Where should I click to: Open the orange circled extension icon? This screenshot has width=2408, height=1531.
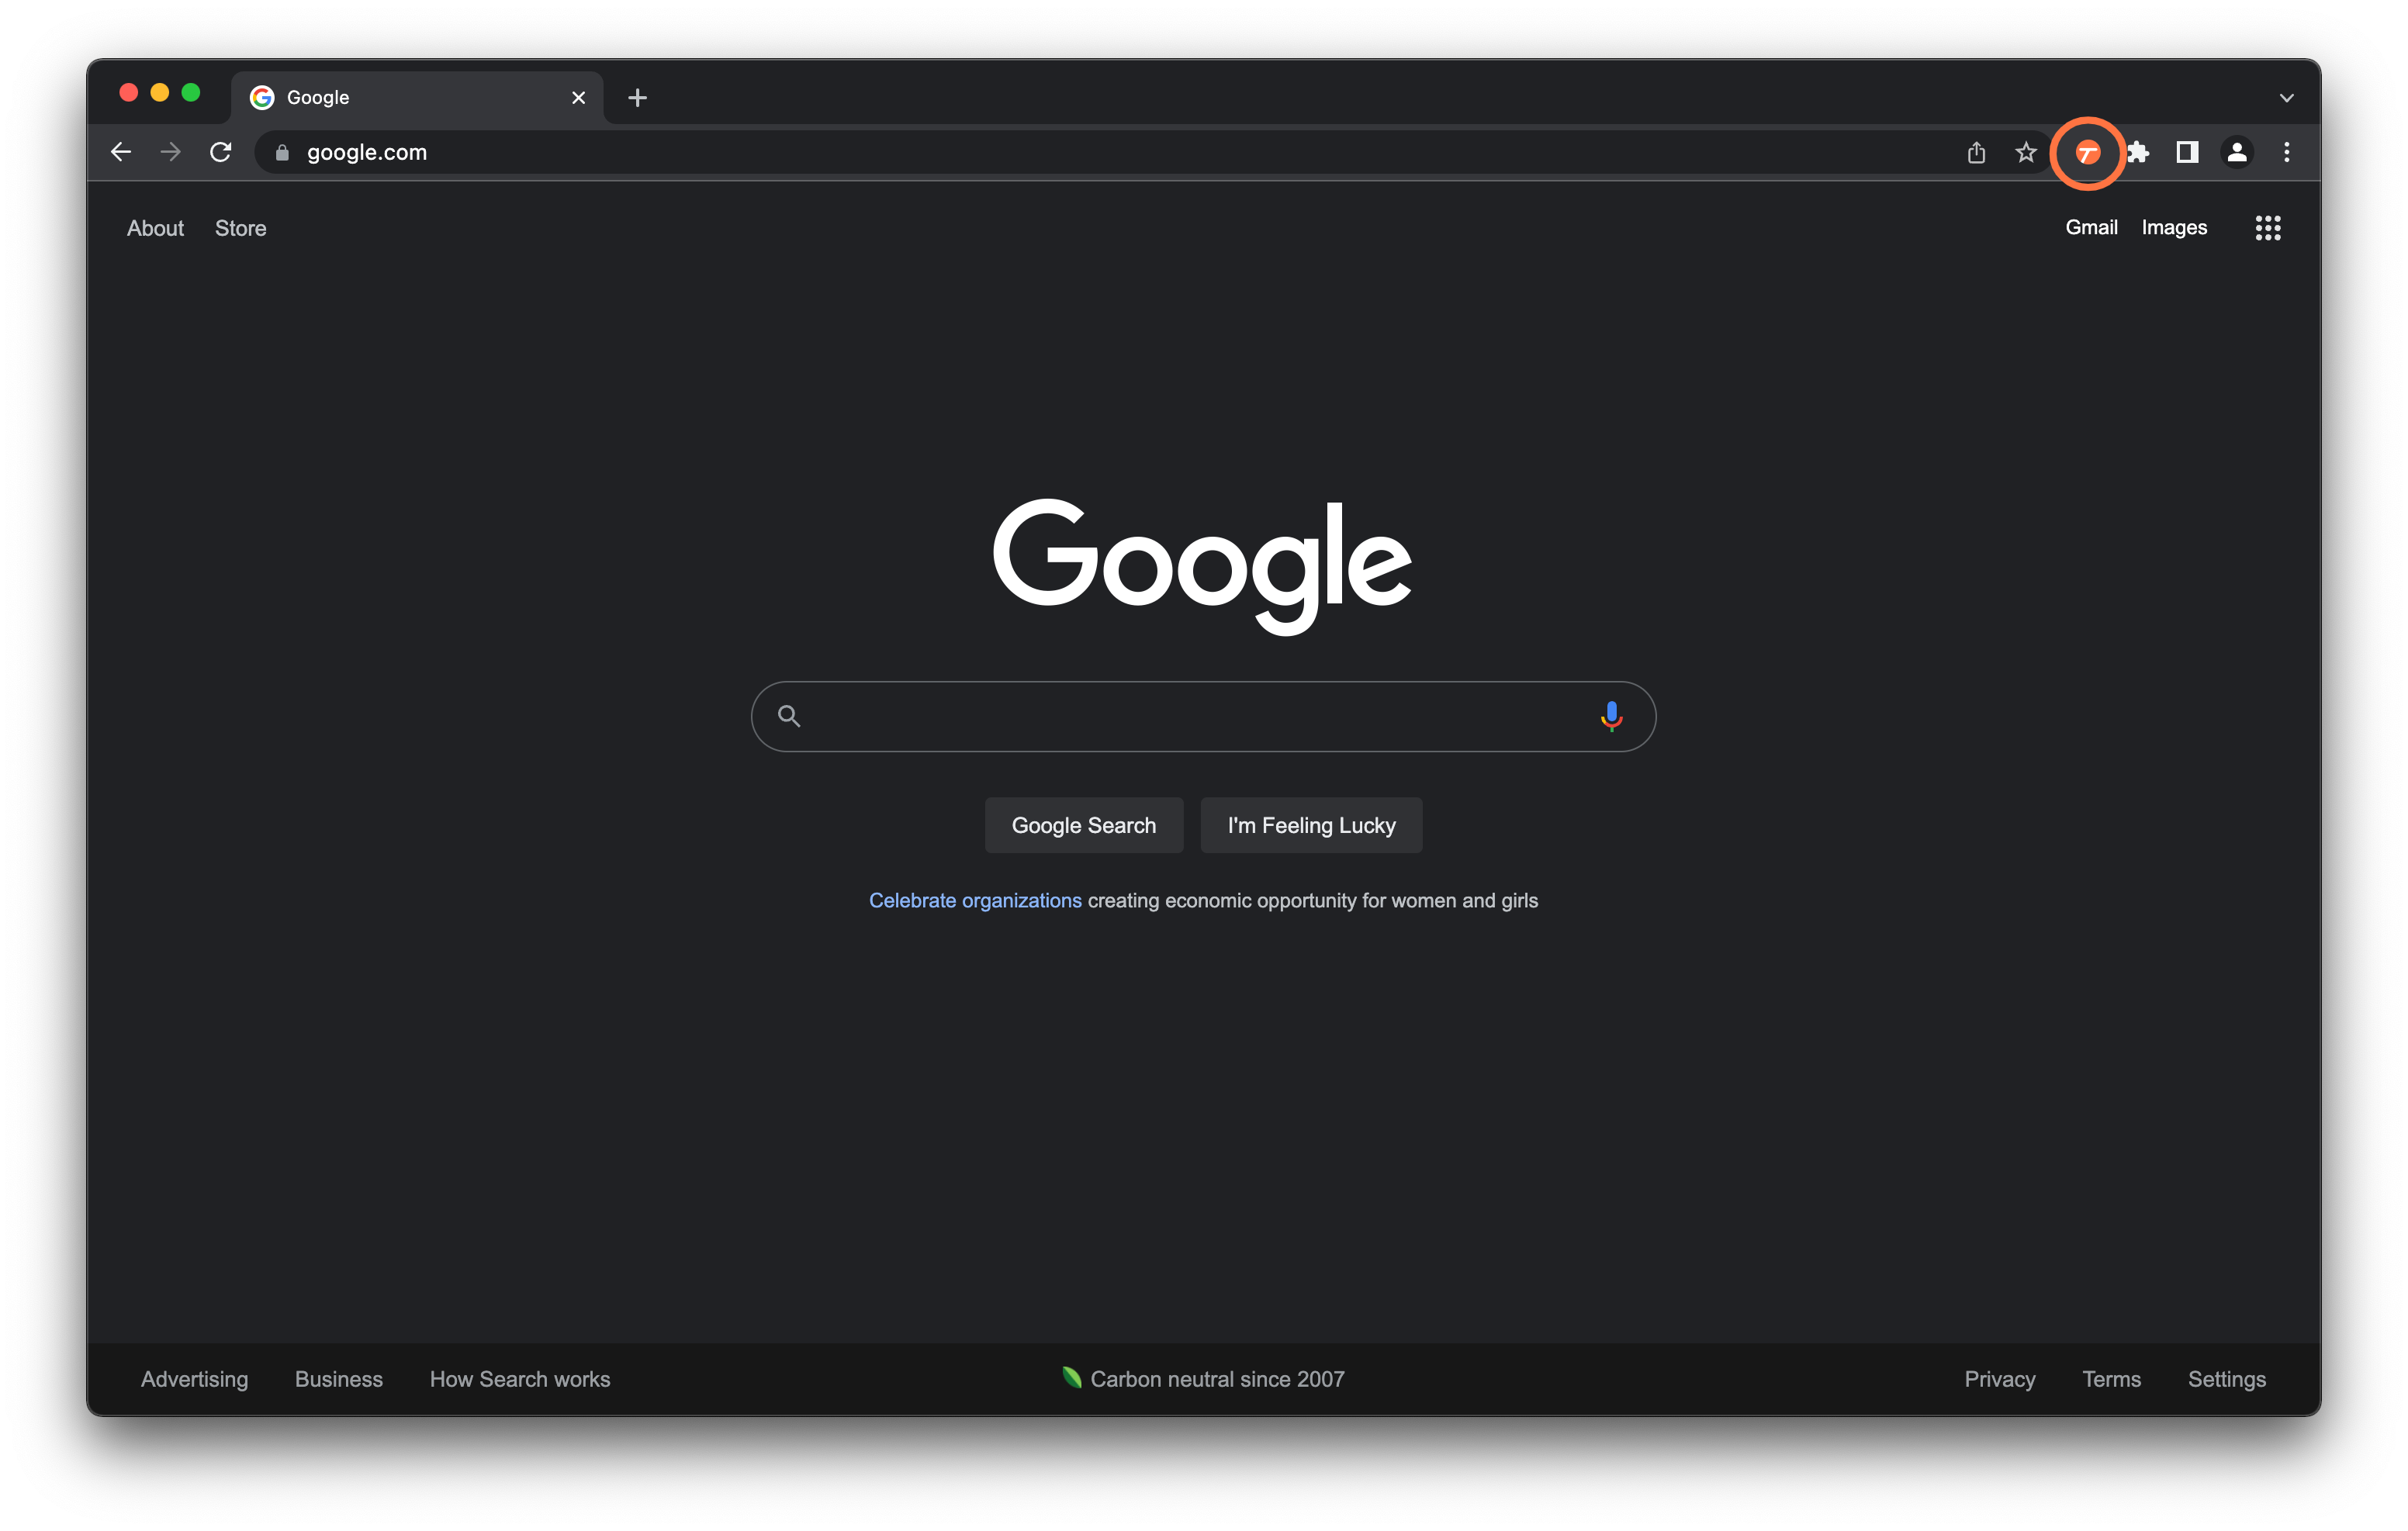(2087, 153)
